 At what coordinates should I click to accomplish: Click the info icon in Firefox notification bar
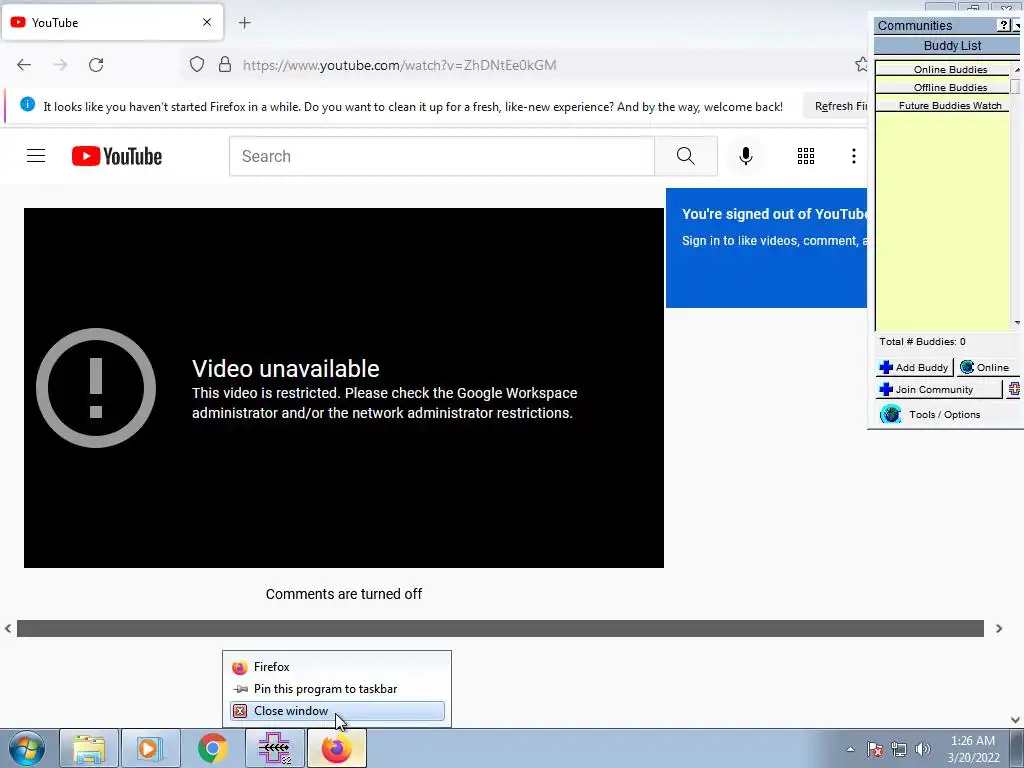click(27, 104)
